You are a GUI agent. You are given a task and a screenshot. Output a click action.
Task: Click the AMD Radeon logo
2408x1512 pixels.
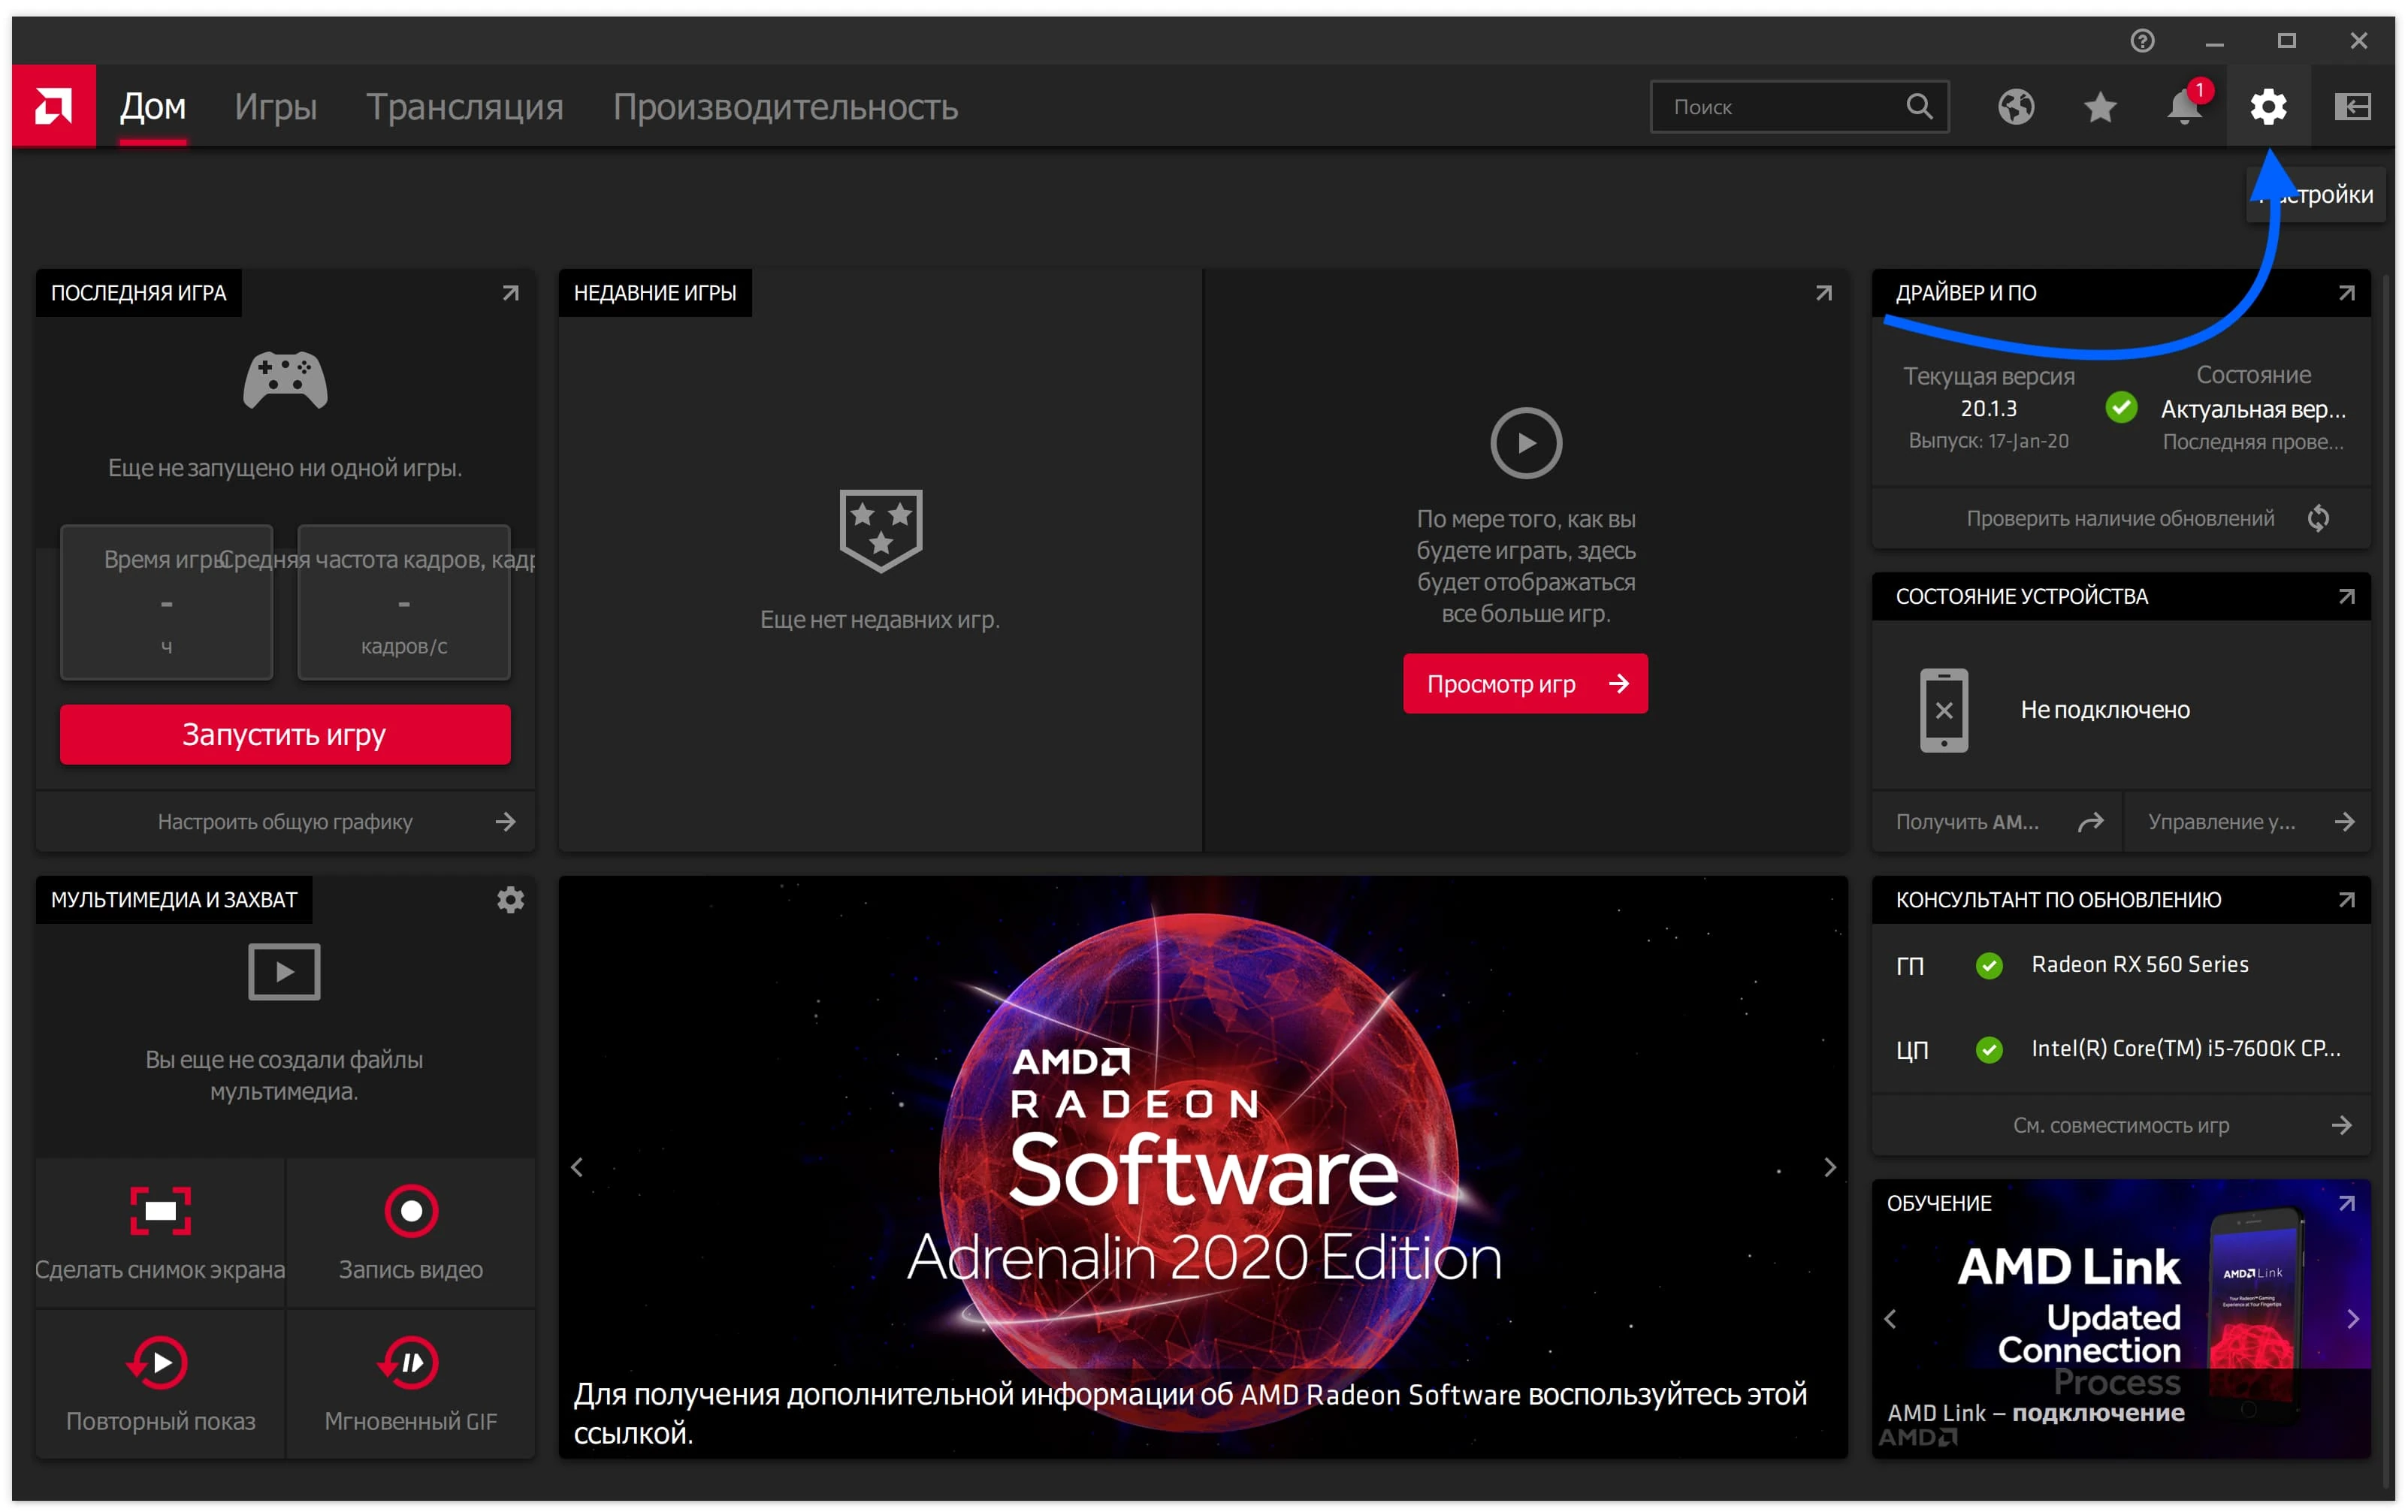53,106
